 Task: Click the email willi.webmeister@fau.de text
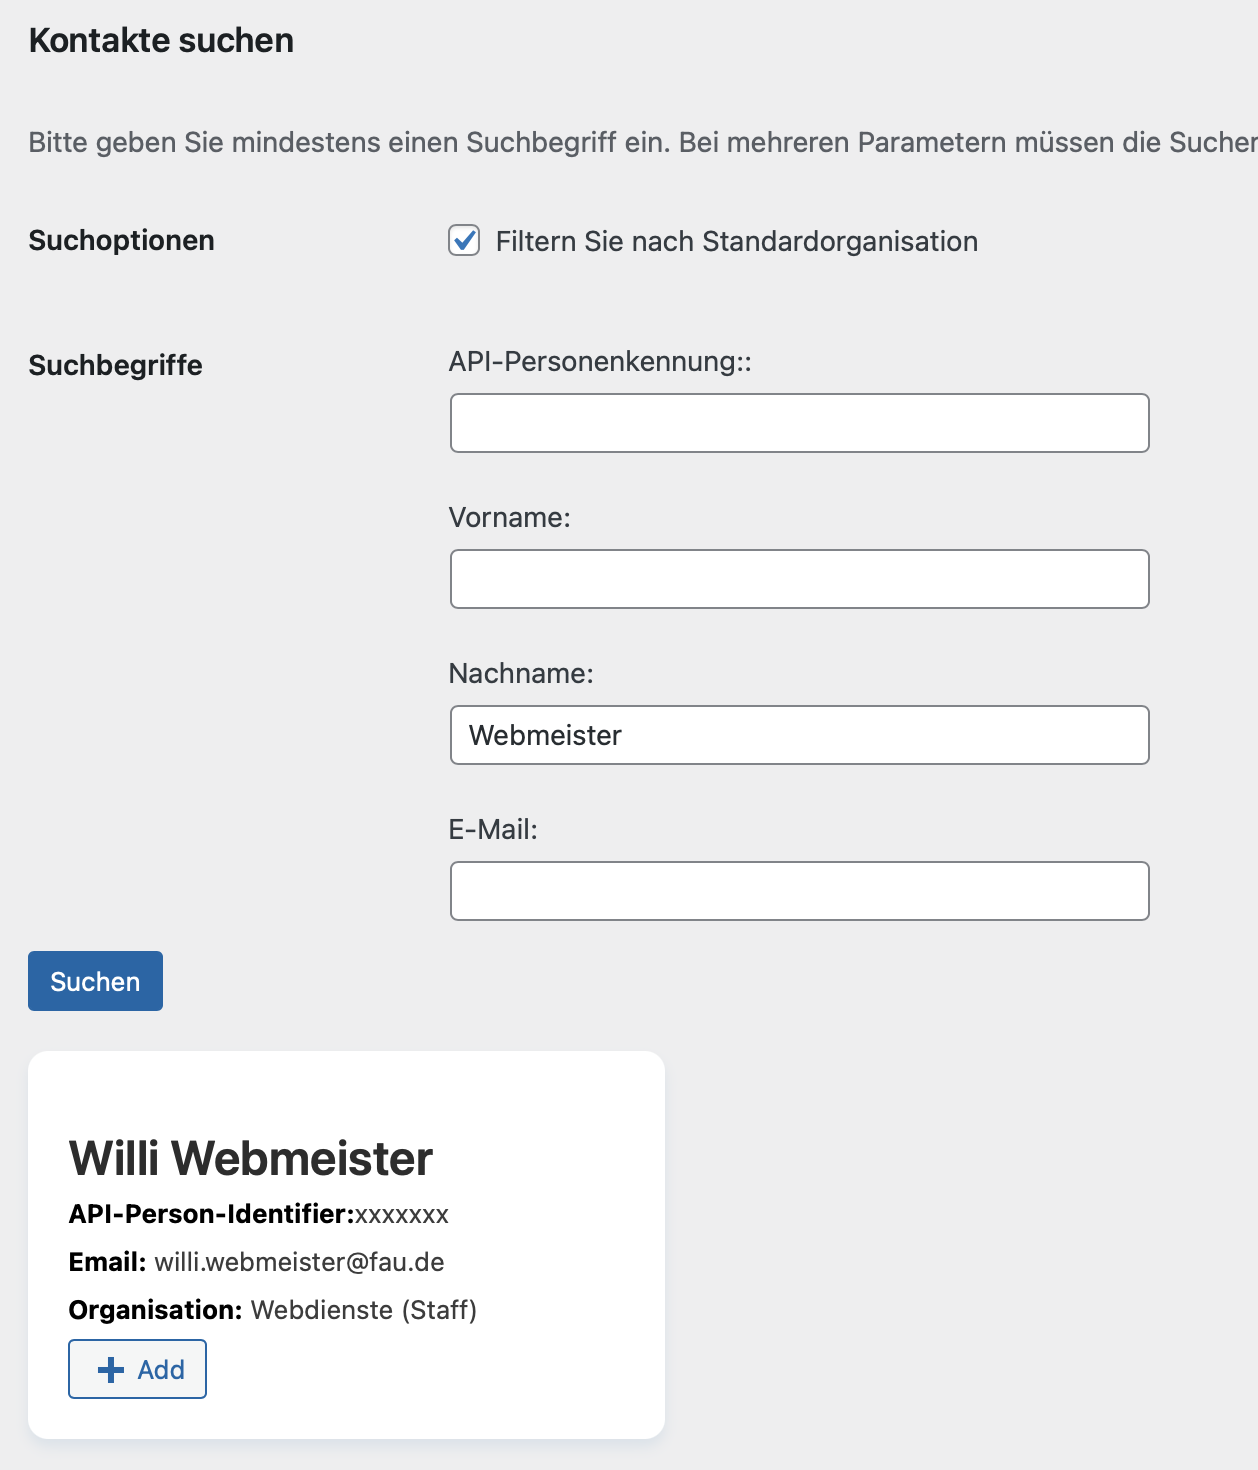pos(299,1262)
